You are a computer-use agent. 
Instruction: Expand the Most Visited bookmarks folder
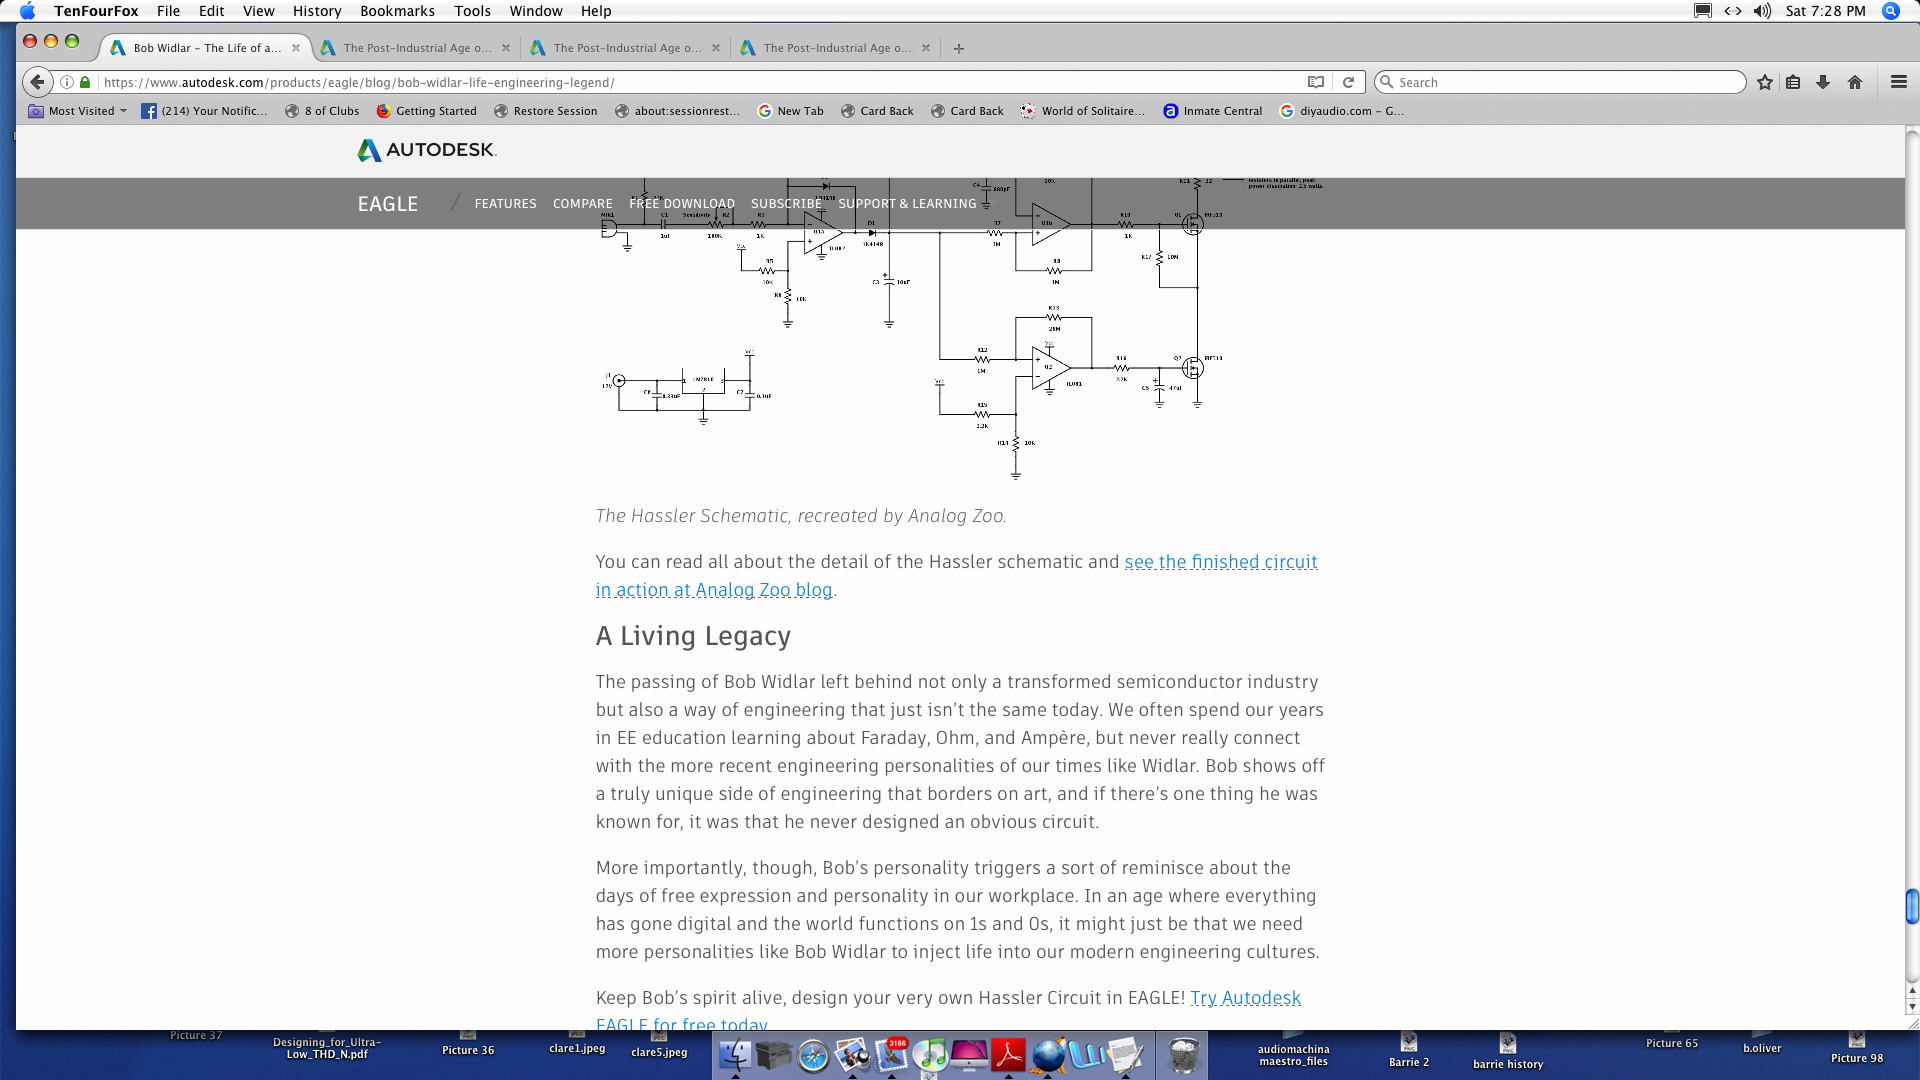click(x=78, y=111)
